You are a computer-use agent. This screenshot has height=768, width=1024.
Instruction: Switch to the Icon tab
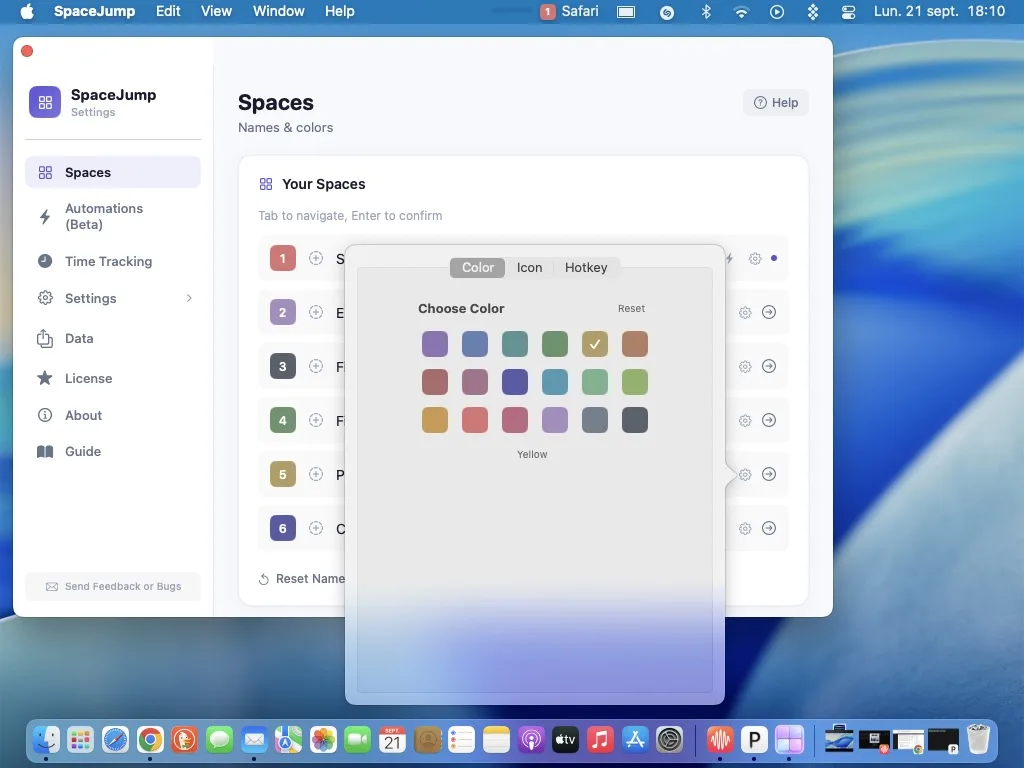tap(529, 267)
